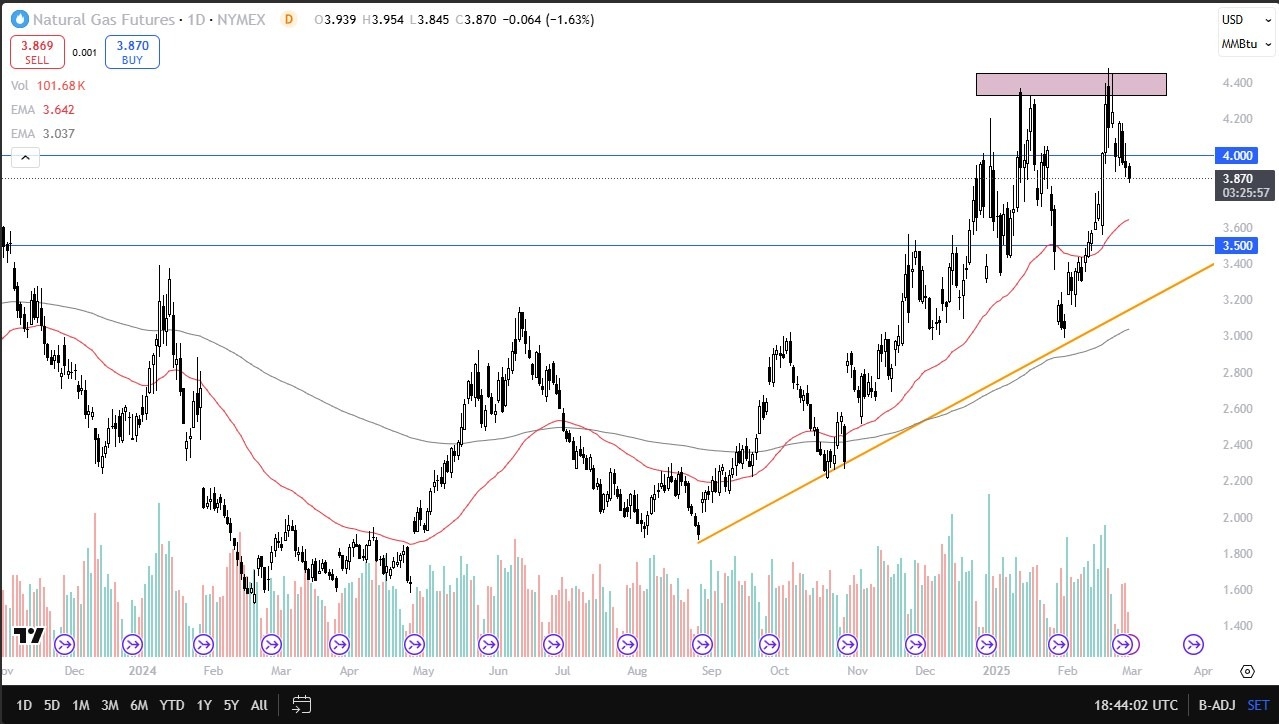The image size is (1279, 724).
Task: Select the 3M date range
Action: (x=110, y=705)
